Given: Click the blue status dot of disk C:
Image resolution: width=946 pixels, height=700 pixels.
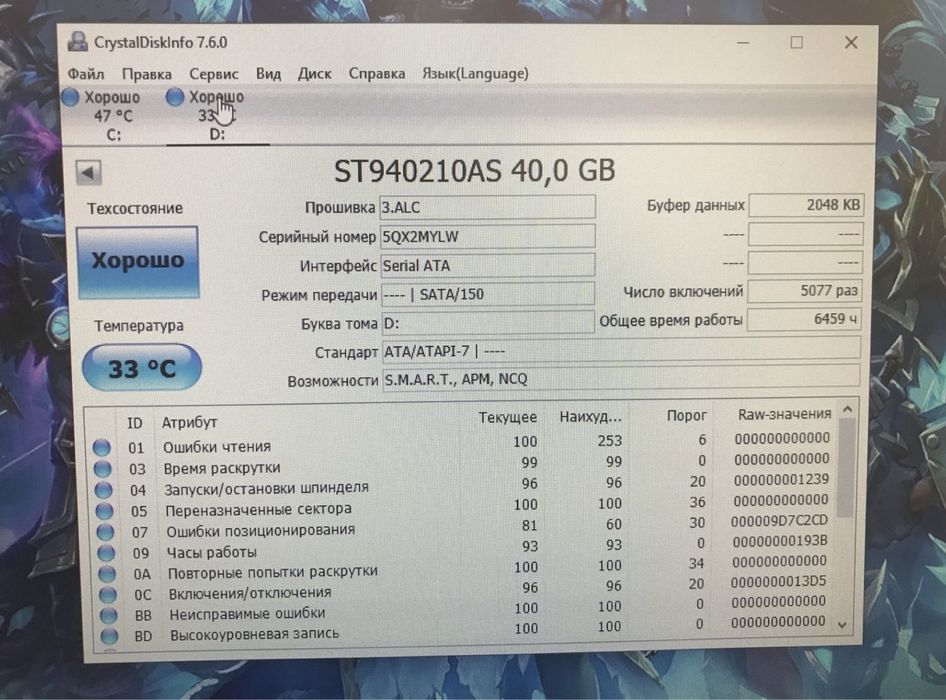Looking at the screenshot, I should tap(71, 97).
